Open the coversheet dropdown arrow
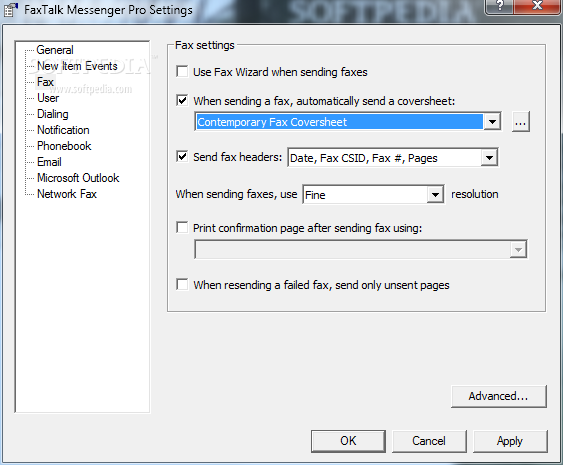 (x=492, y=122)
